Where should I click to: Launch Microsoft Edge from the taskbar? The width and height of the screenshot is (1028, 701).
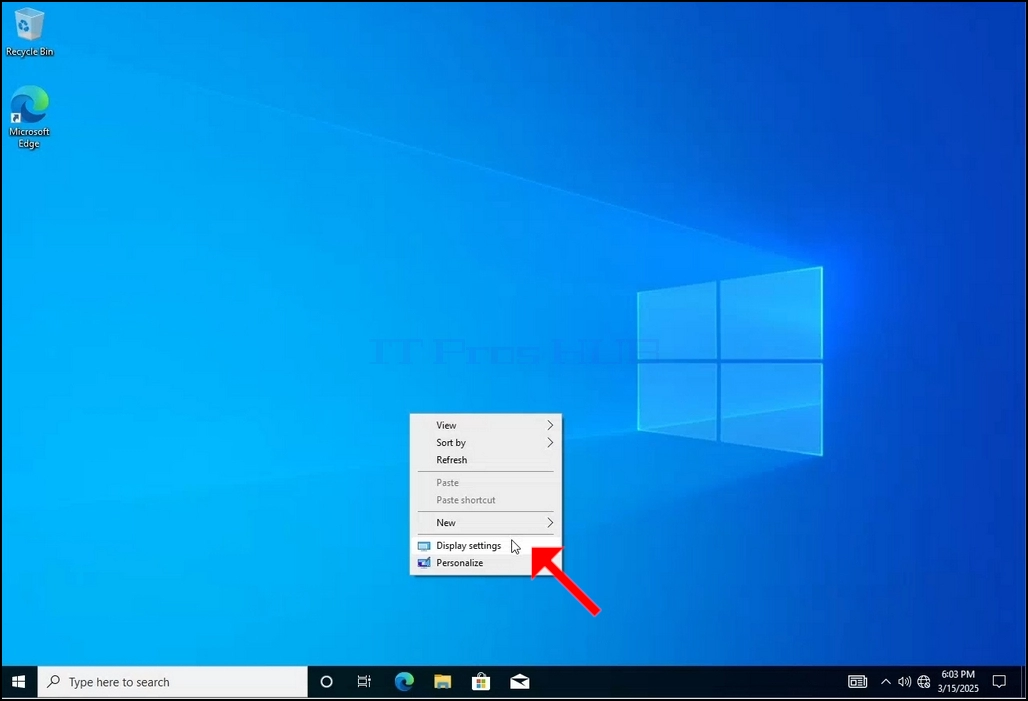[404, 682]
